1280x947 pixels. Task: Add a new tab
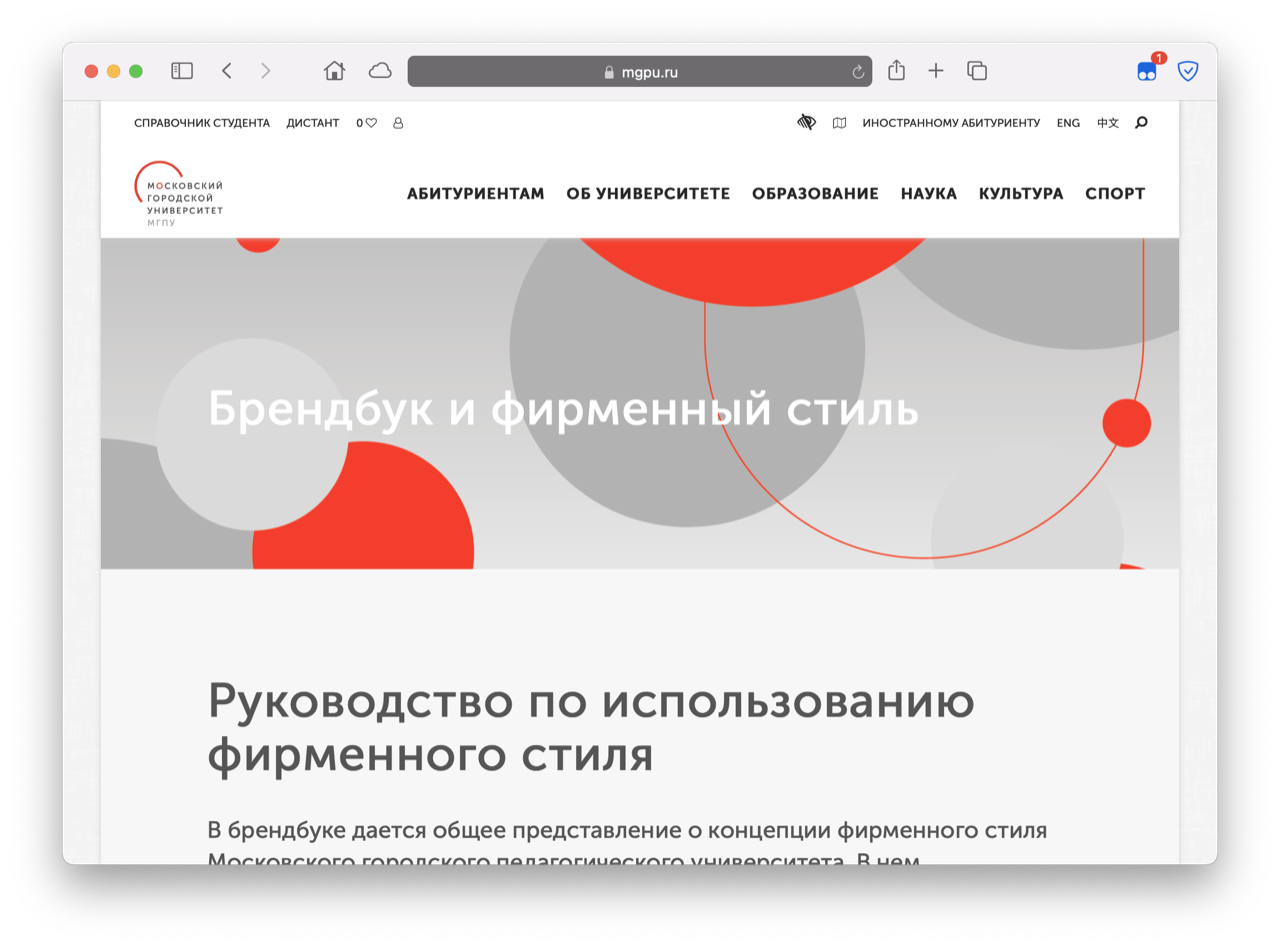[936, 71]
